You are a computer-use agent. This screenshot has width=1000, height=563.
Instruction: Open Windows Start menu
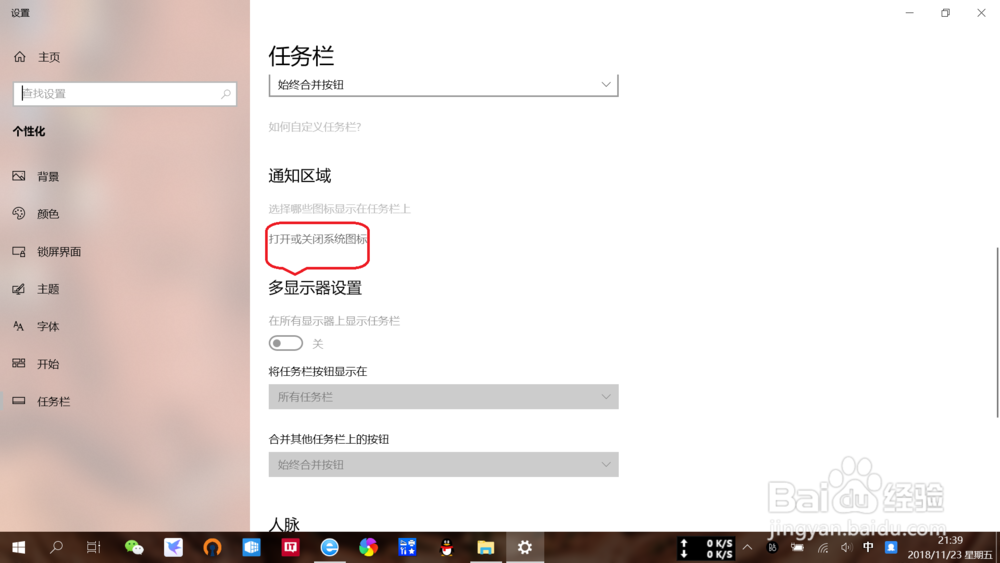click(18, 547)
